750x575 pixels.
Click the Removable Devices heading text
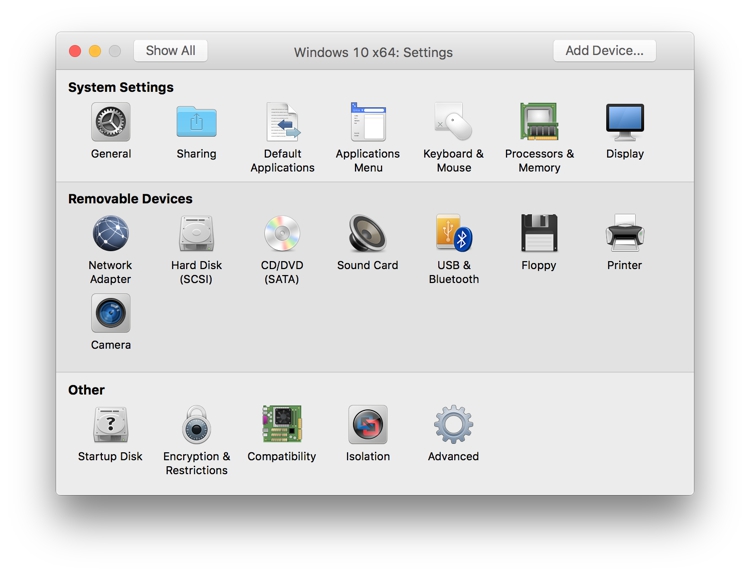click(130, 199)
